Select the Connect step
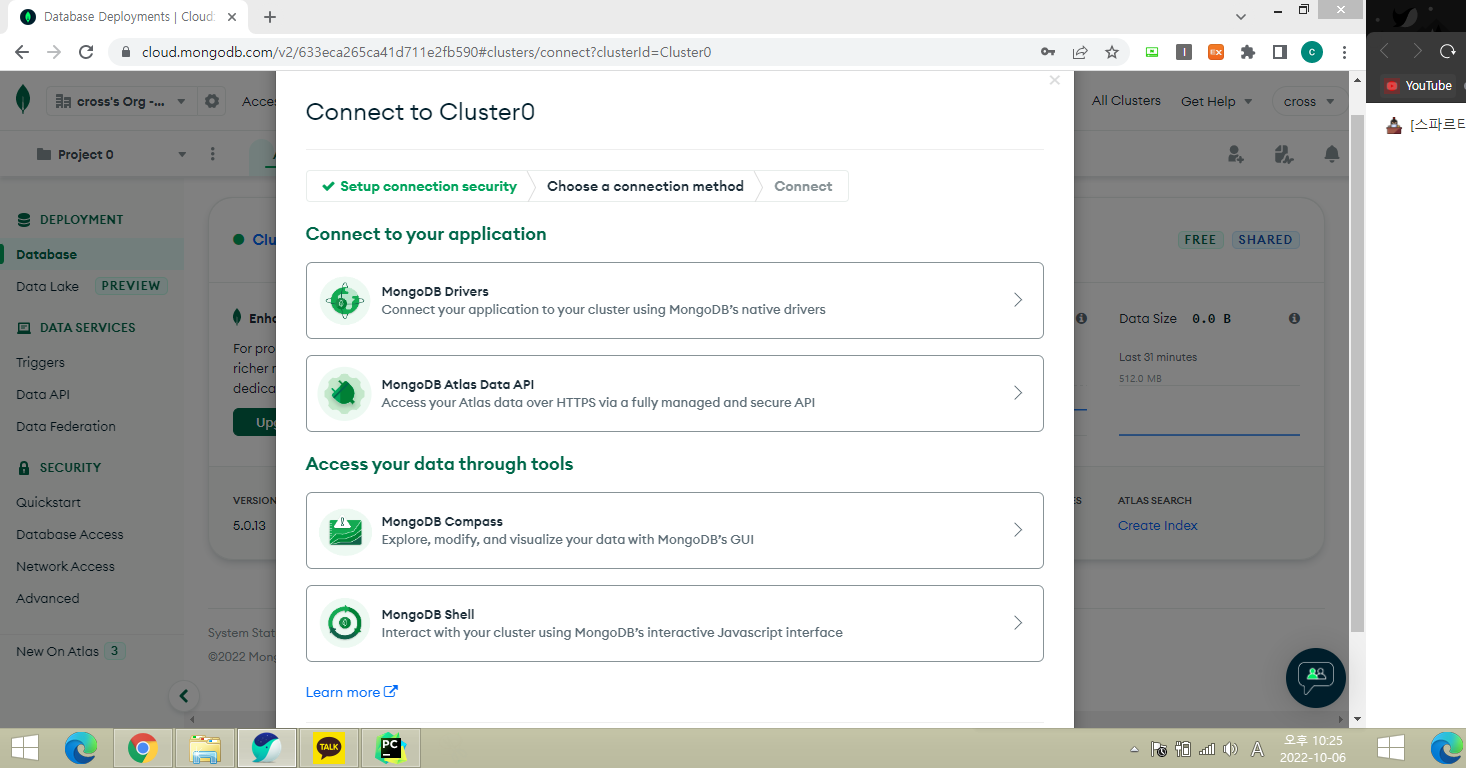 [803, 186]
